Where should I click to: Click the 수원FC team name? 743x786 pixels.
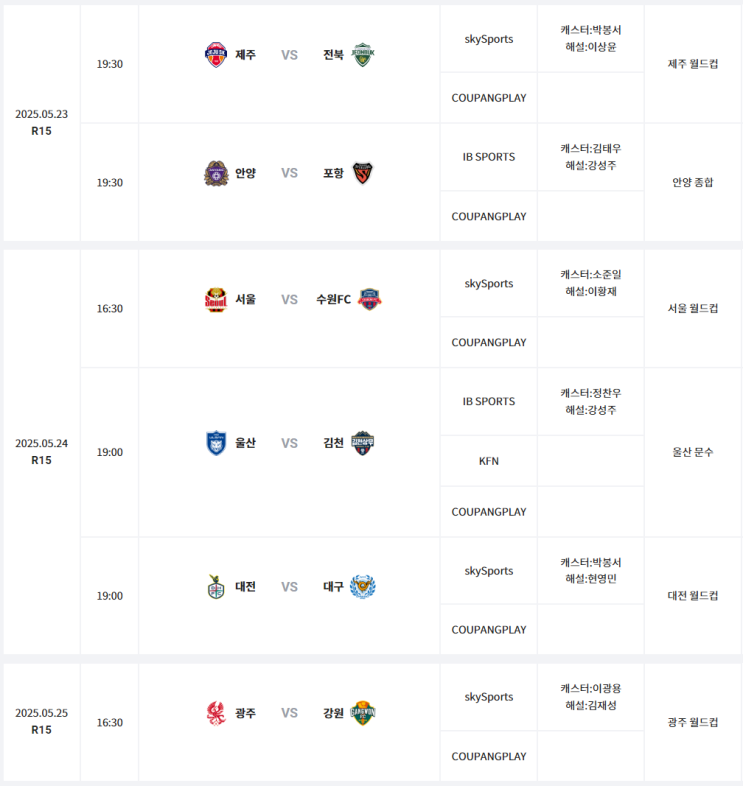(333, 300)
